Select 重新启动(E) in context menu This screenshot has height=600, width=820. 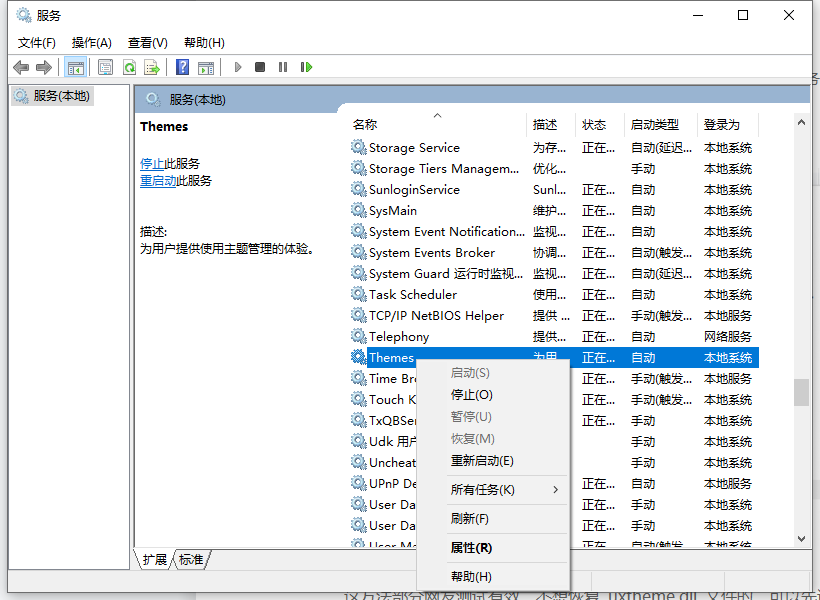(x=482, y=461)
